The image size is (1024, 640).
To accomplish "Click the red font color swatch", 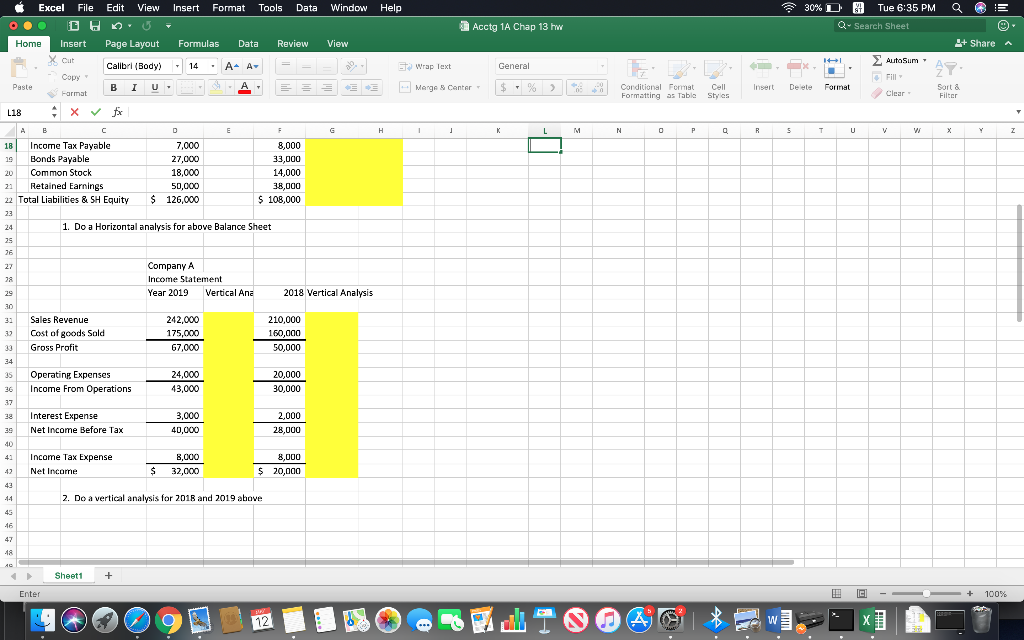I will [244, 89].
